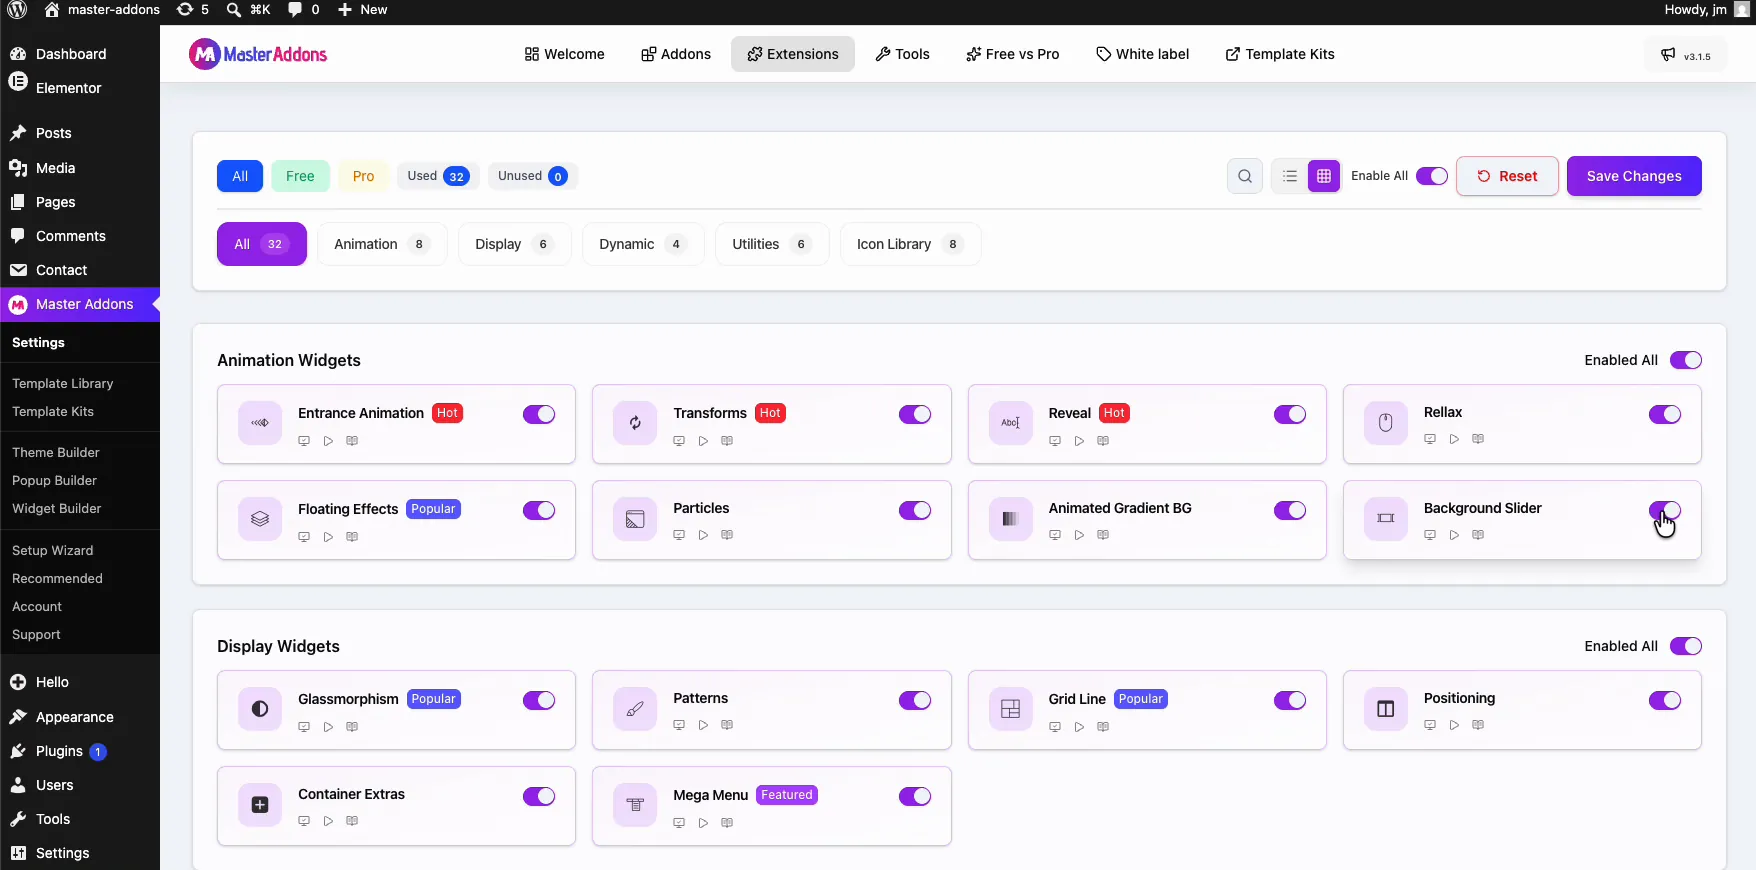Image resolution: width=1756 pixels, height=870 pixels.
Task: Go to the Tools tab in Master Addons
Action: (902, 54)
